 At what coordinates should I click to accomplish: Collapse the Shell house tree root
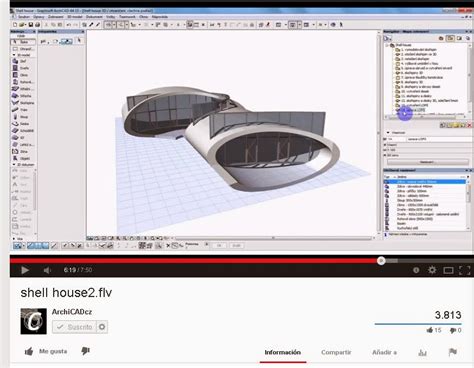click(x=387, y=45)
